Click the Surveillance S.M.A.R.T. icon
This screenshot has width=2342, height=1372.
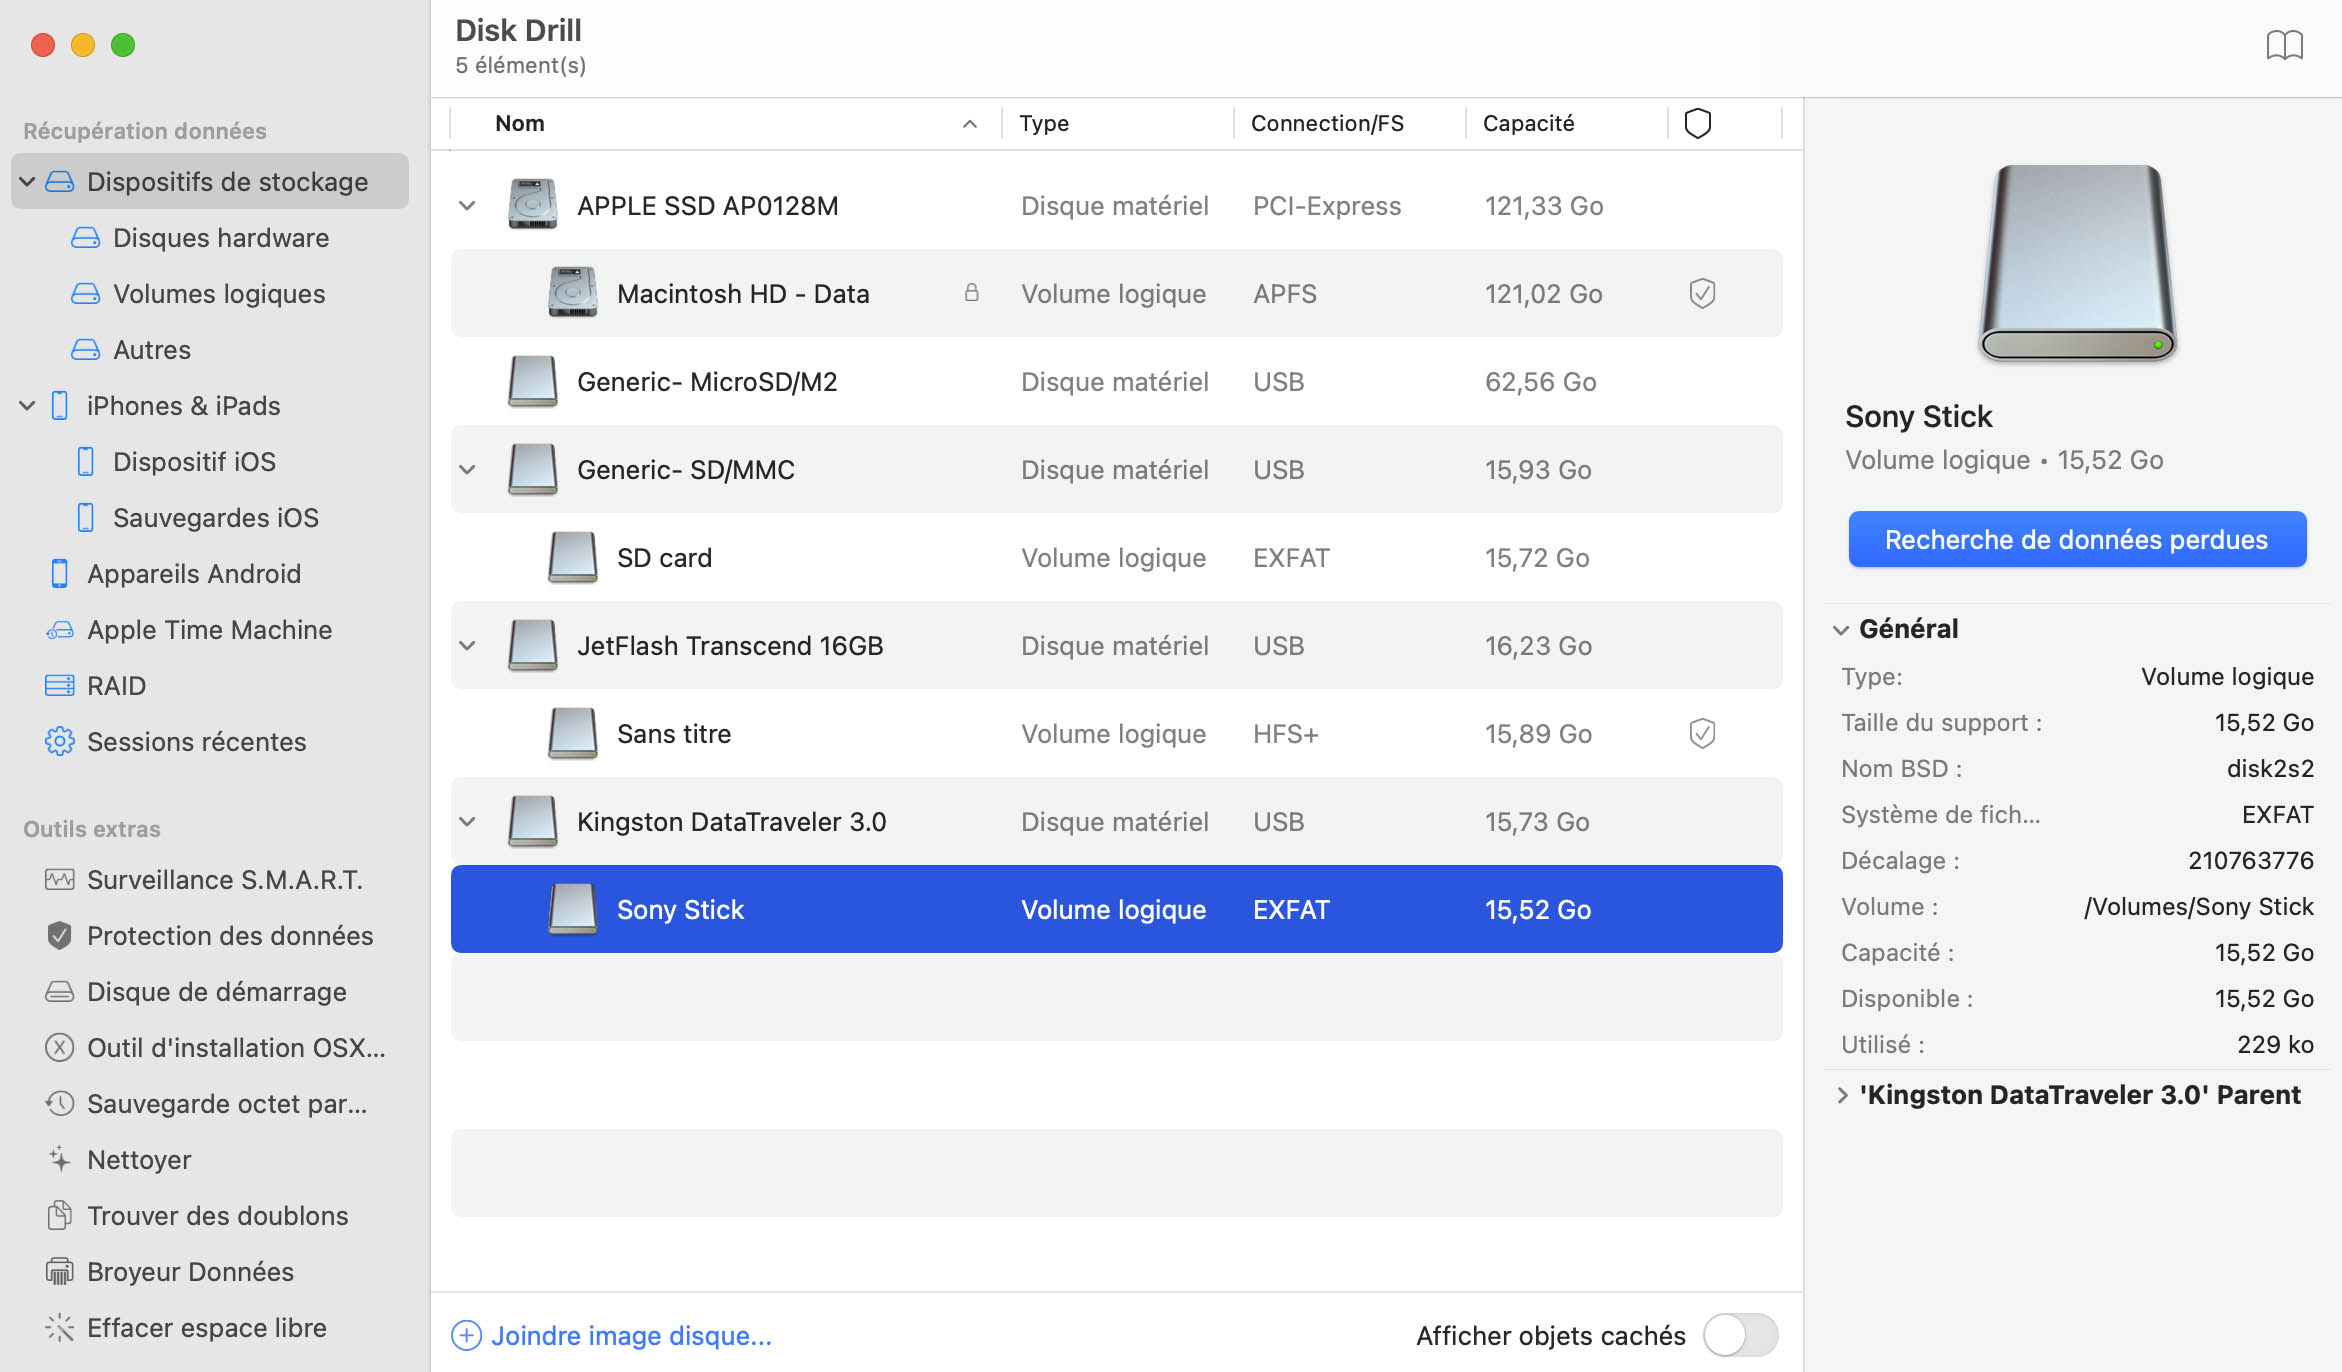(x=60, y=880)
